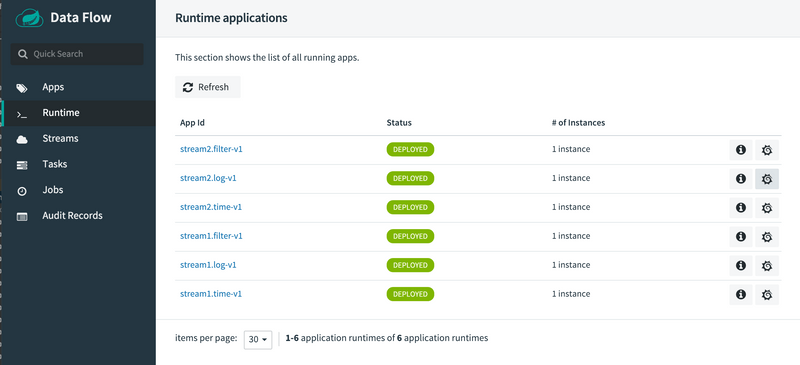This screenshot has width=800, height=365.
Task: Click "1 instance" in stream2.filter-v1 row
Action: click(571, 150)
